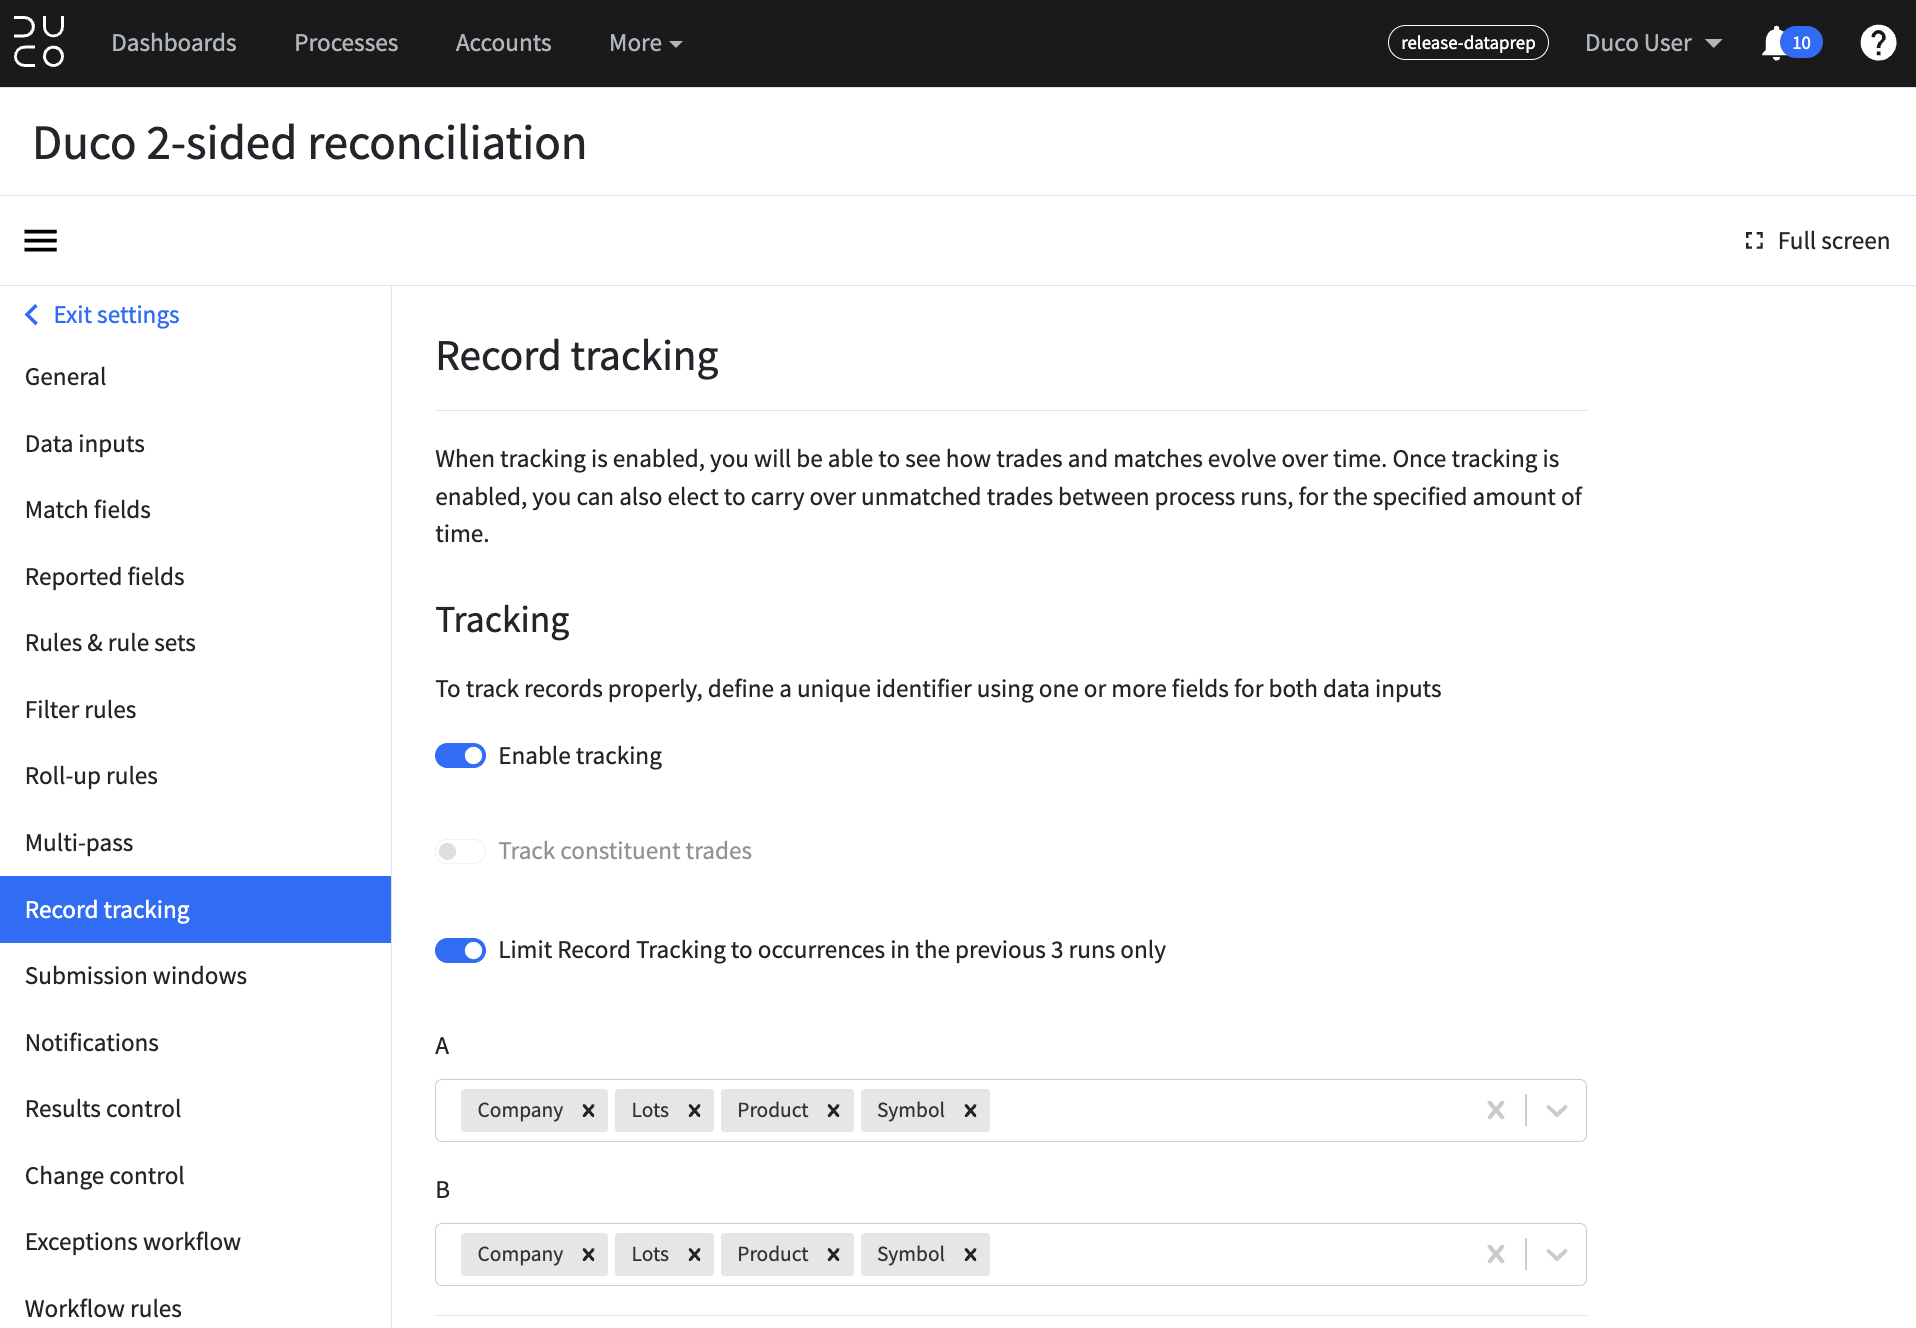Remove Symbol tag from field B
Screen dimensions: 1916x1328
tap(970, 1255)
